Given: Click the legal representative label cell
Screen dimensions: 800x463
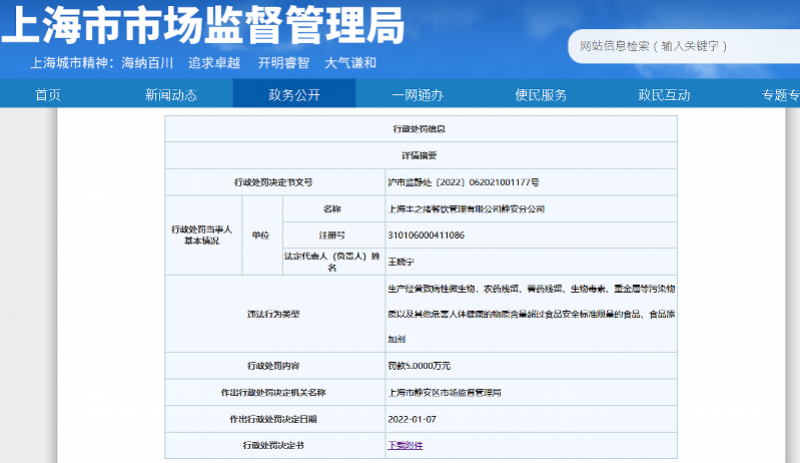Looking at the screenshot, I should 334,262.
